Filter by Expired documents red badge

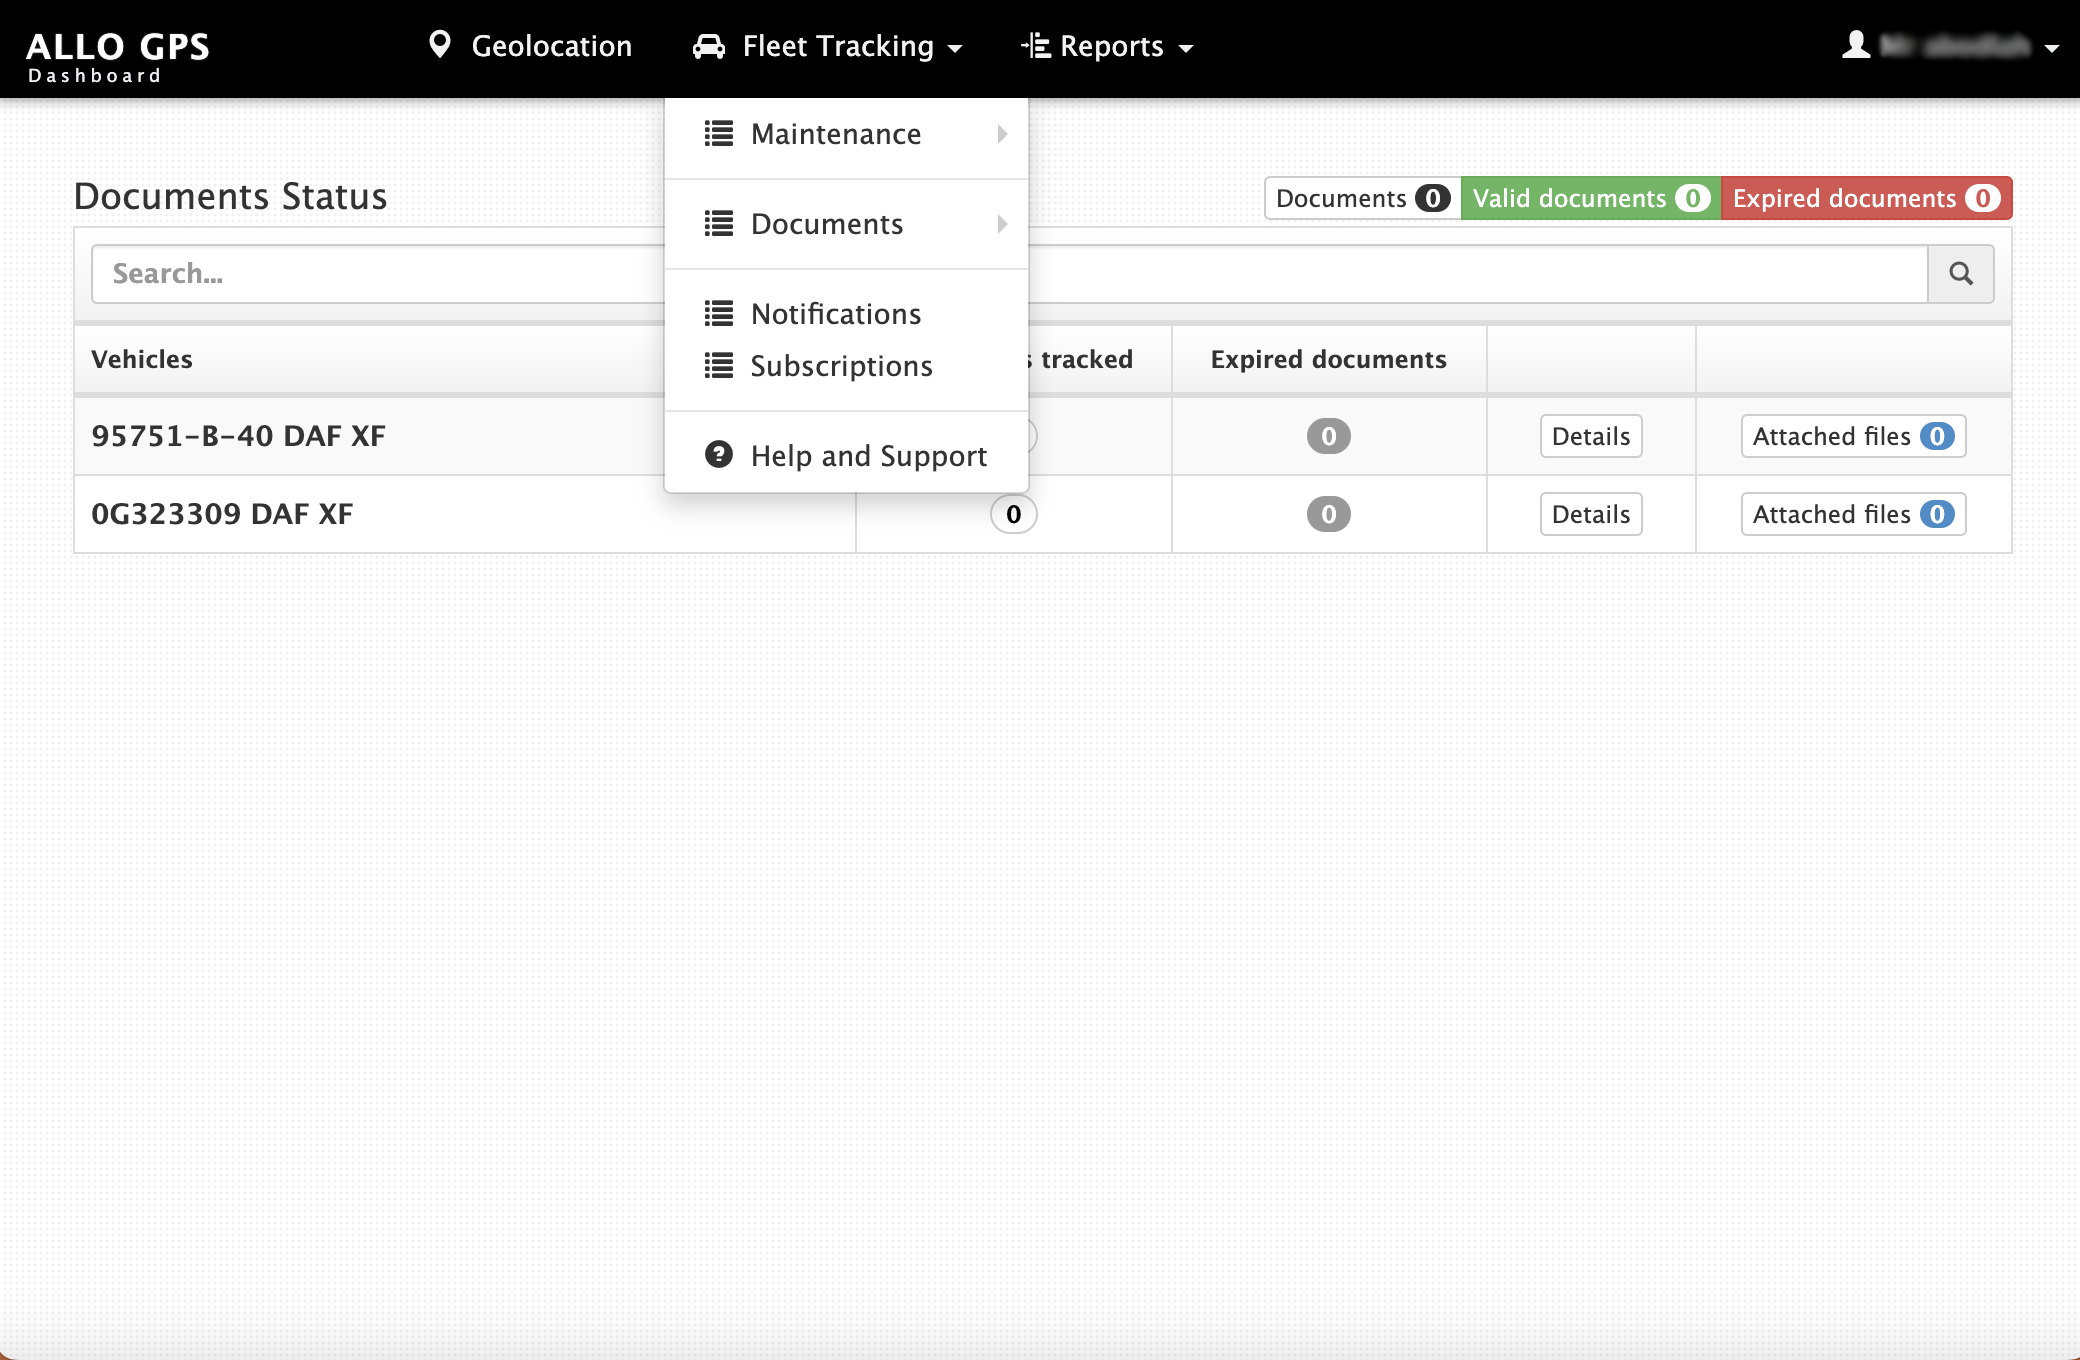click(x=1866, y=198)
